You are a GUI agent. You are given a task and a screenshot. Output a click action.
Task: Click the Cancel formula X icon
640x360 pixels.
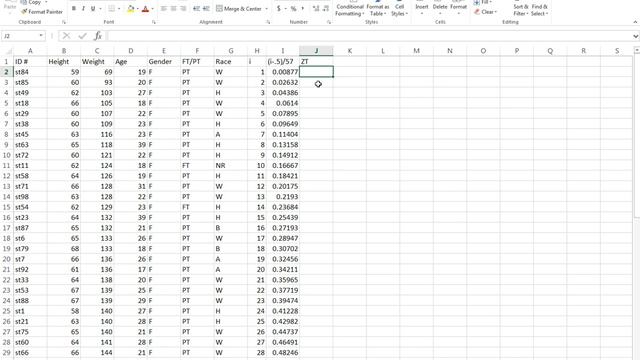click(x=66, y=36)
